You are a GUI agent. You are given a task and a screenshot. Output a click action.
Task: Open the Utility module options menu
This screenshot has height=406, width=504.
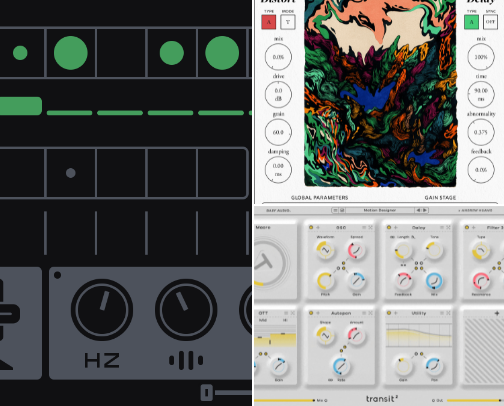tap(442, 313)
